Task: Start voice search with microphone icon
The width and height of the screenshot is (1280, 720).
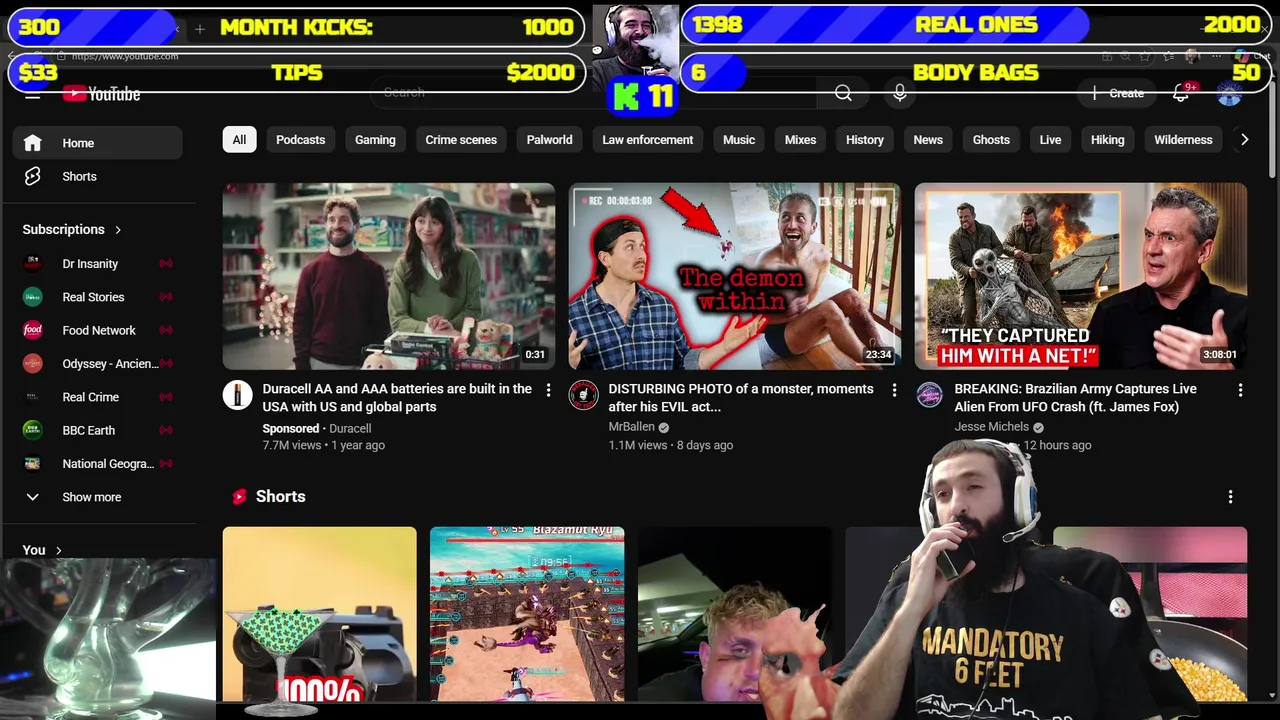Action: (900, 93)
